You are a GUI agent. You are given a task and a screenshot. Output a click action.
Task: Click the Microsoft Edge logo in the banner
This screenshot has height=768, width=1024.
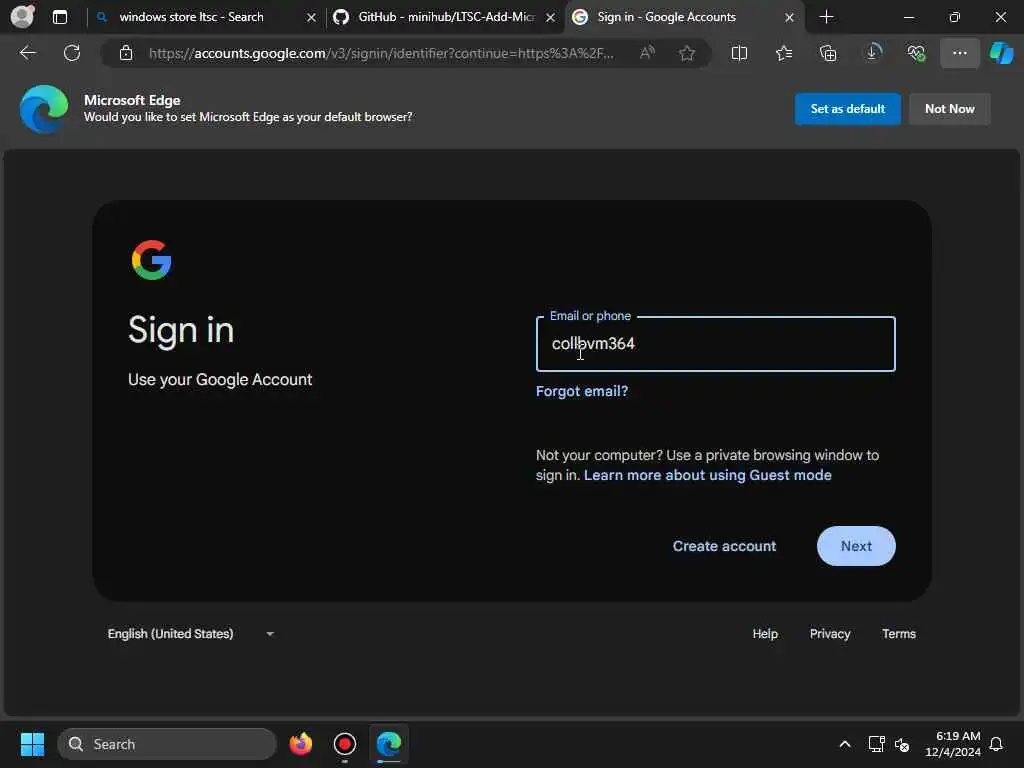pyautogui.click(x=44, y=108)
